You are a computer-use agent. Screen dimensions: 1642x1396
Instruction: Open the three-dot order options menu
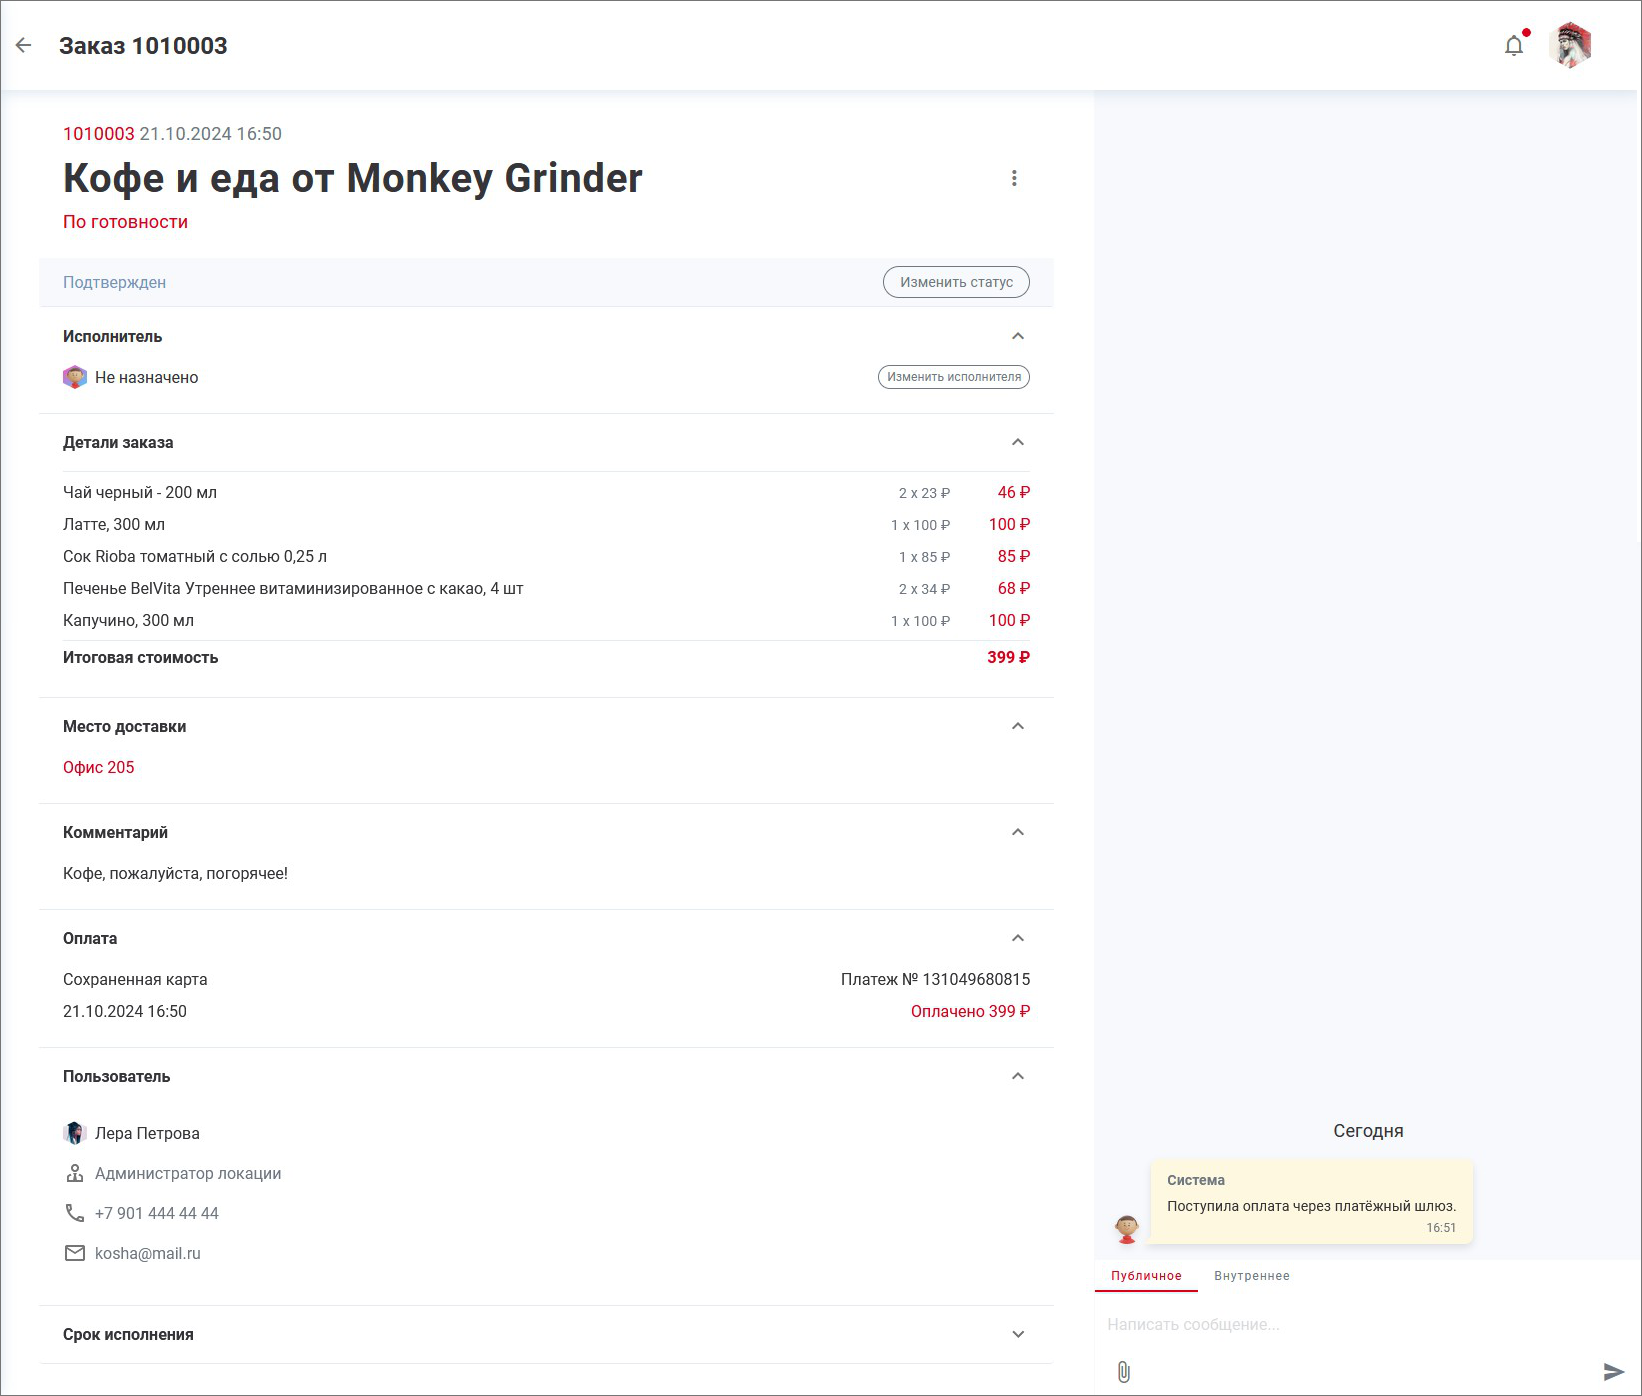pyautogui.click(x=1014, y=178)
